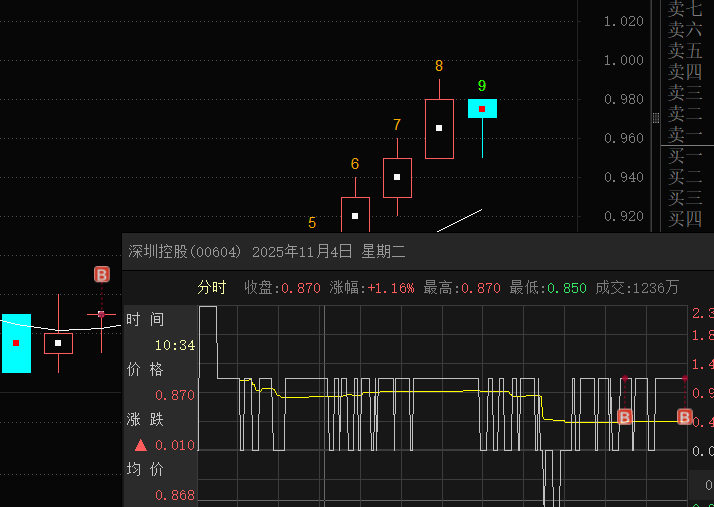The image size is (714, 507).
Task: Click the 涨 跌 label in the popup sidebar
Action: click(x=145, y=420)
